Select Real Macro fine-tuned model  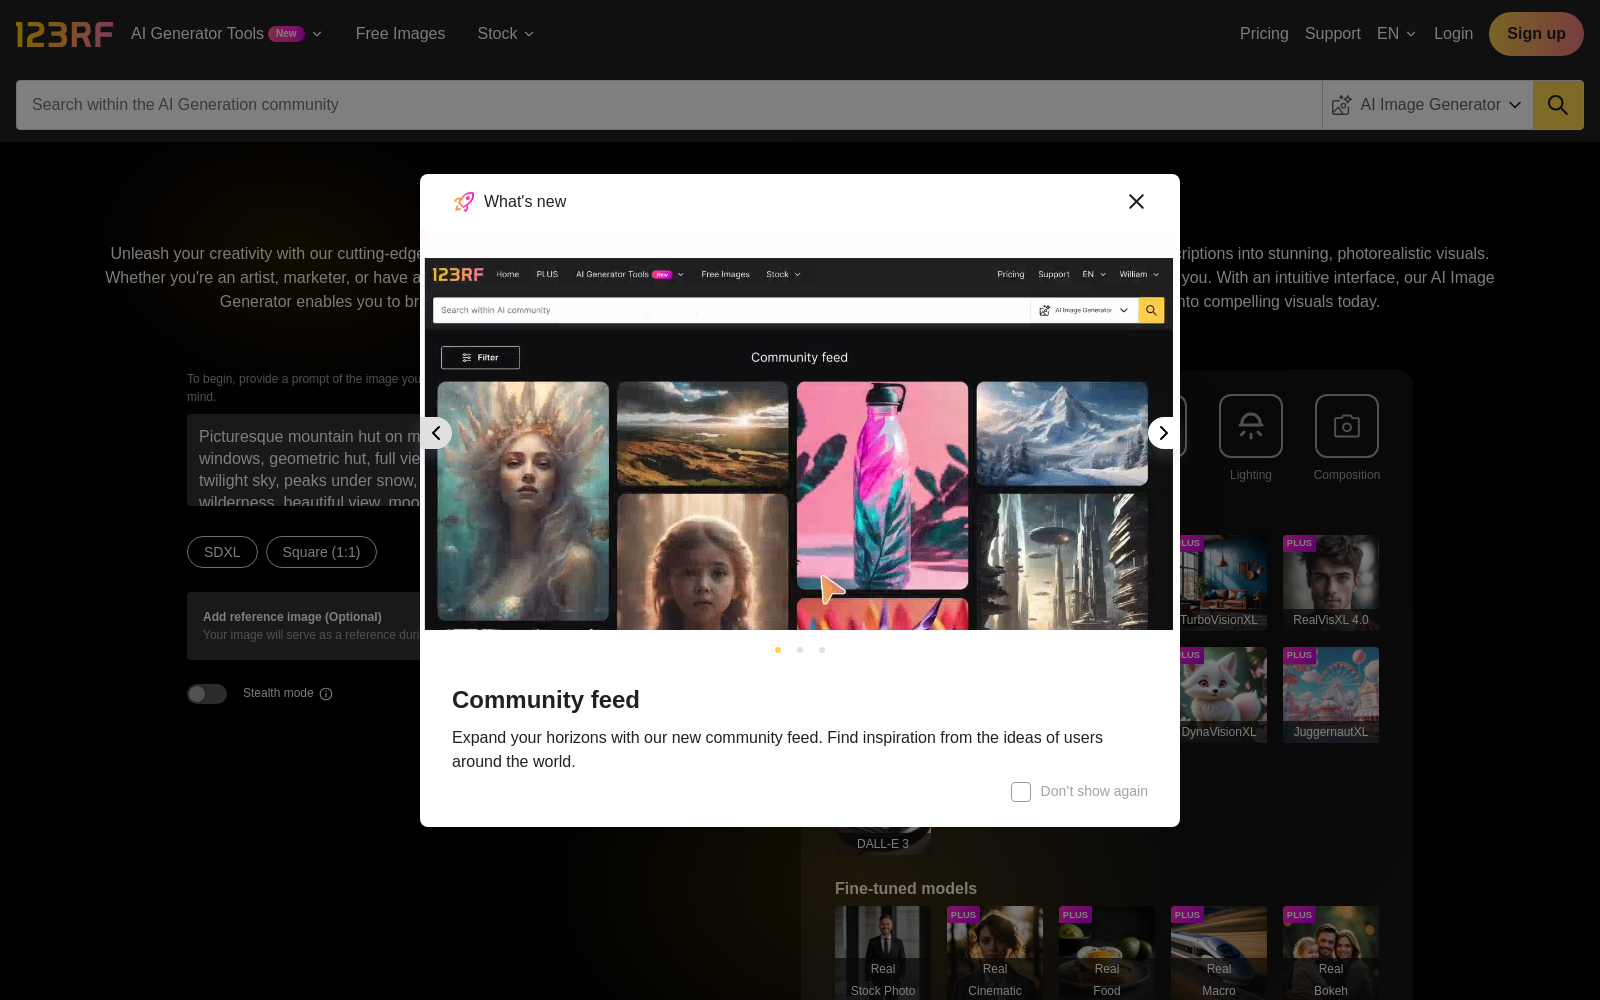[1219, 953]
